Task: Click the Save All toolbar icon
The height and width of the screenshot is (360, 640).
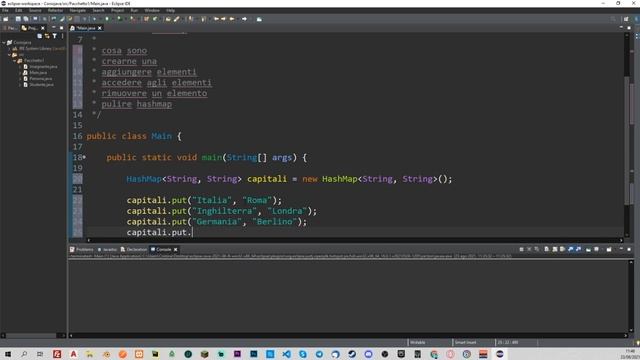Action: coord(26,19)
